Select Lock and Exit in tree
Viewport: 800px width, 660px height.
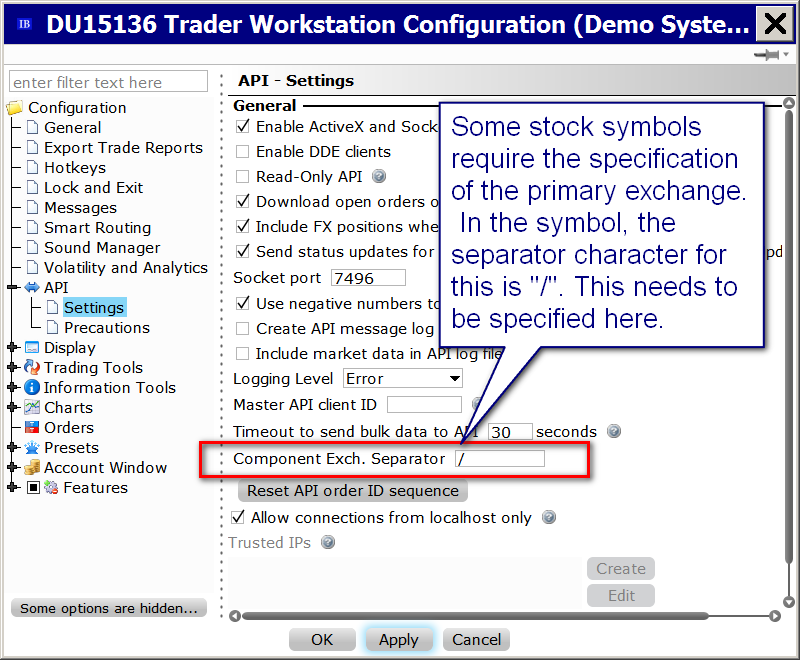tap(93, 187)
